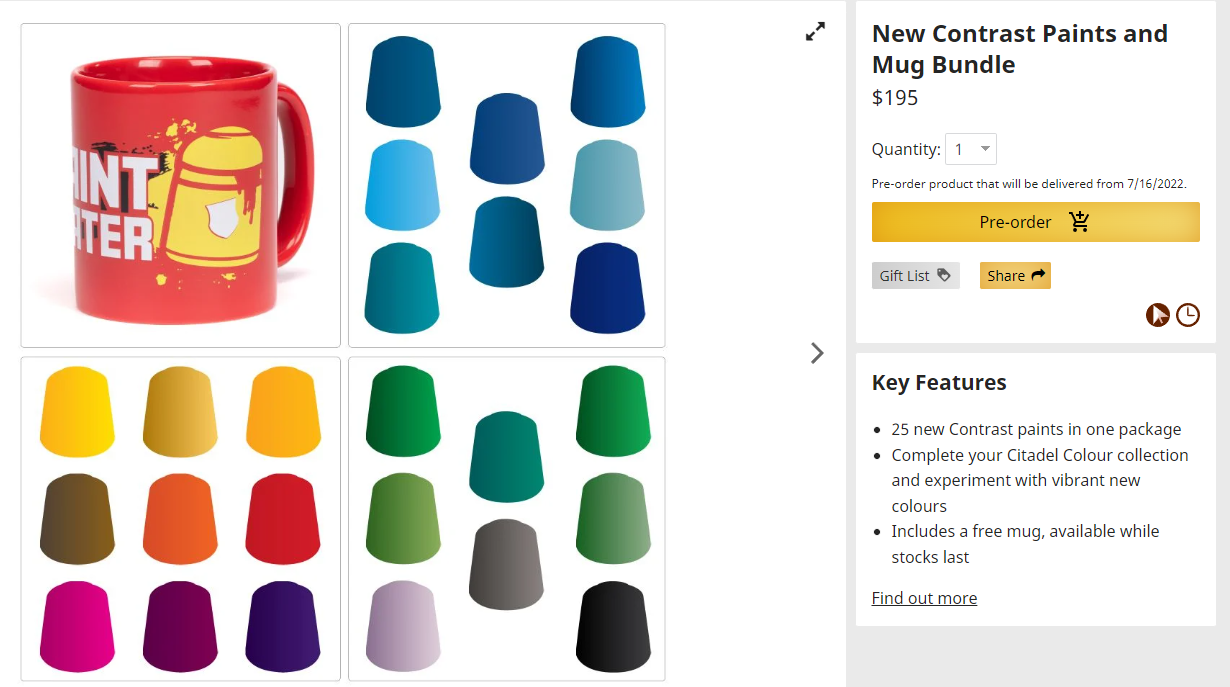Image resolution: width=1230 pixels, height=687 pixels.
Task: Follow the Find out more link
Action: [924, 598]
